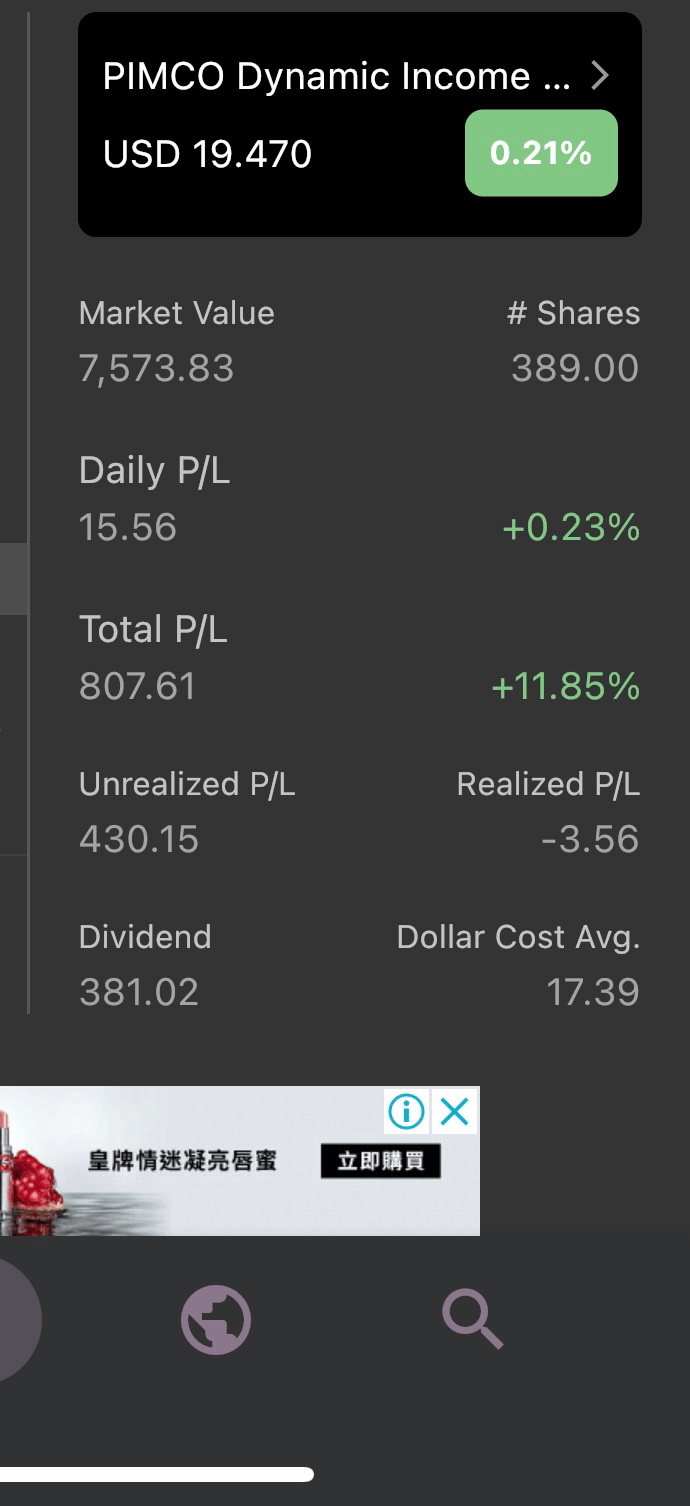Screen dimensions: 690x1506
Task: Tap the Realized P/L -3.56 value
Action: (590, 839)
